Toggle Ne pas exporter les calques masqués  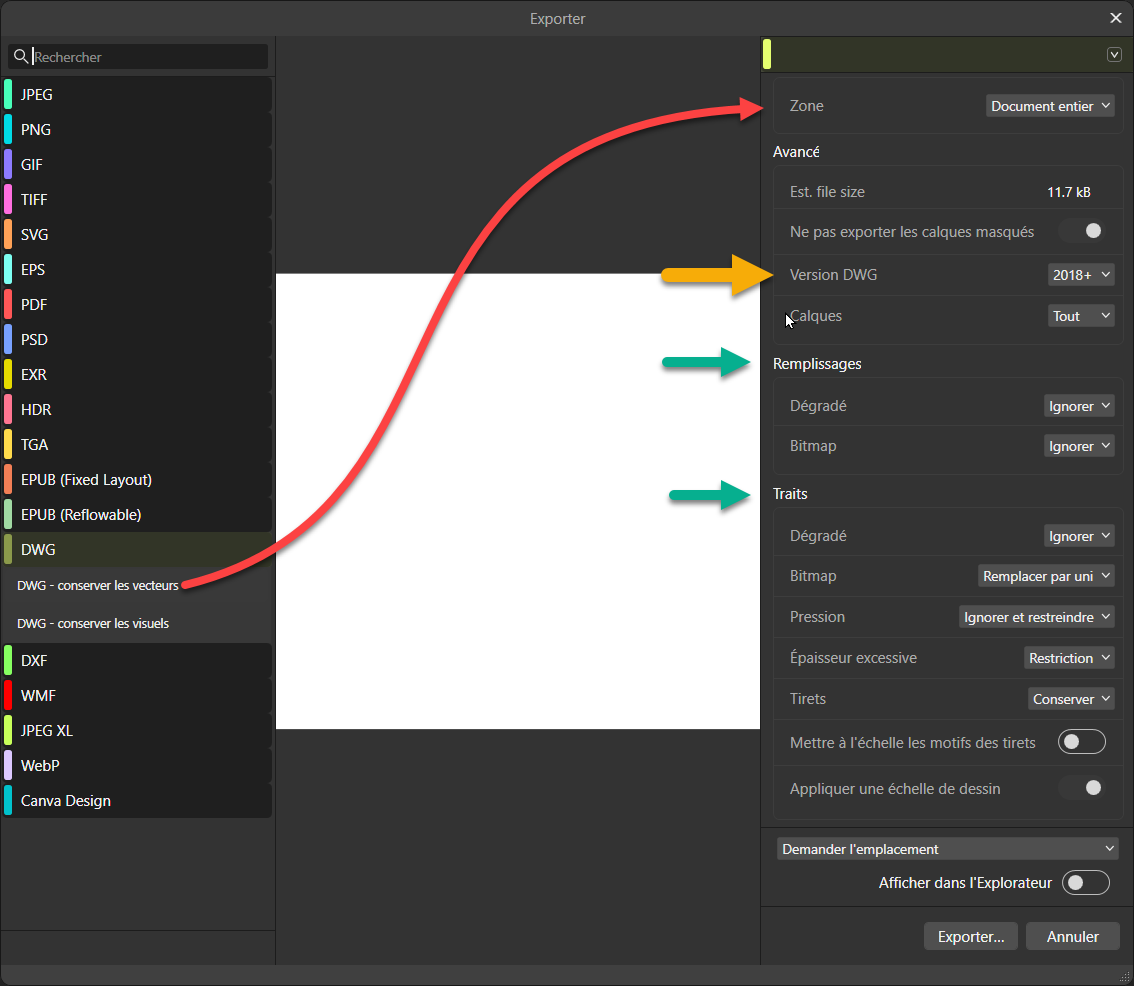1084,231
